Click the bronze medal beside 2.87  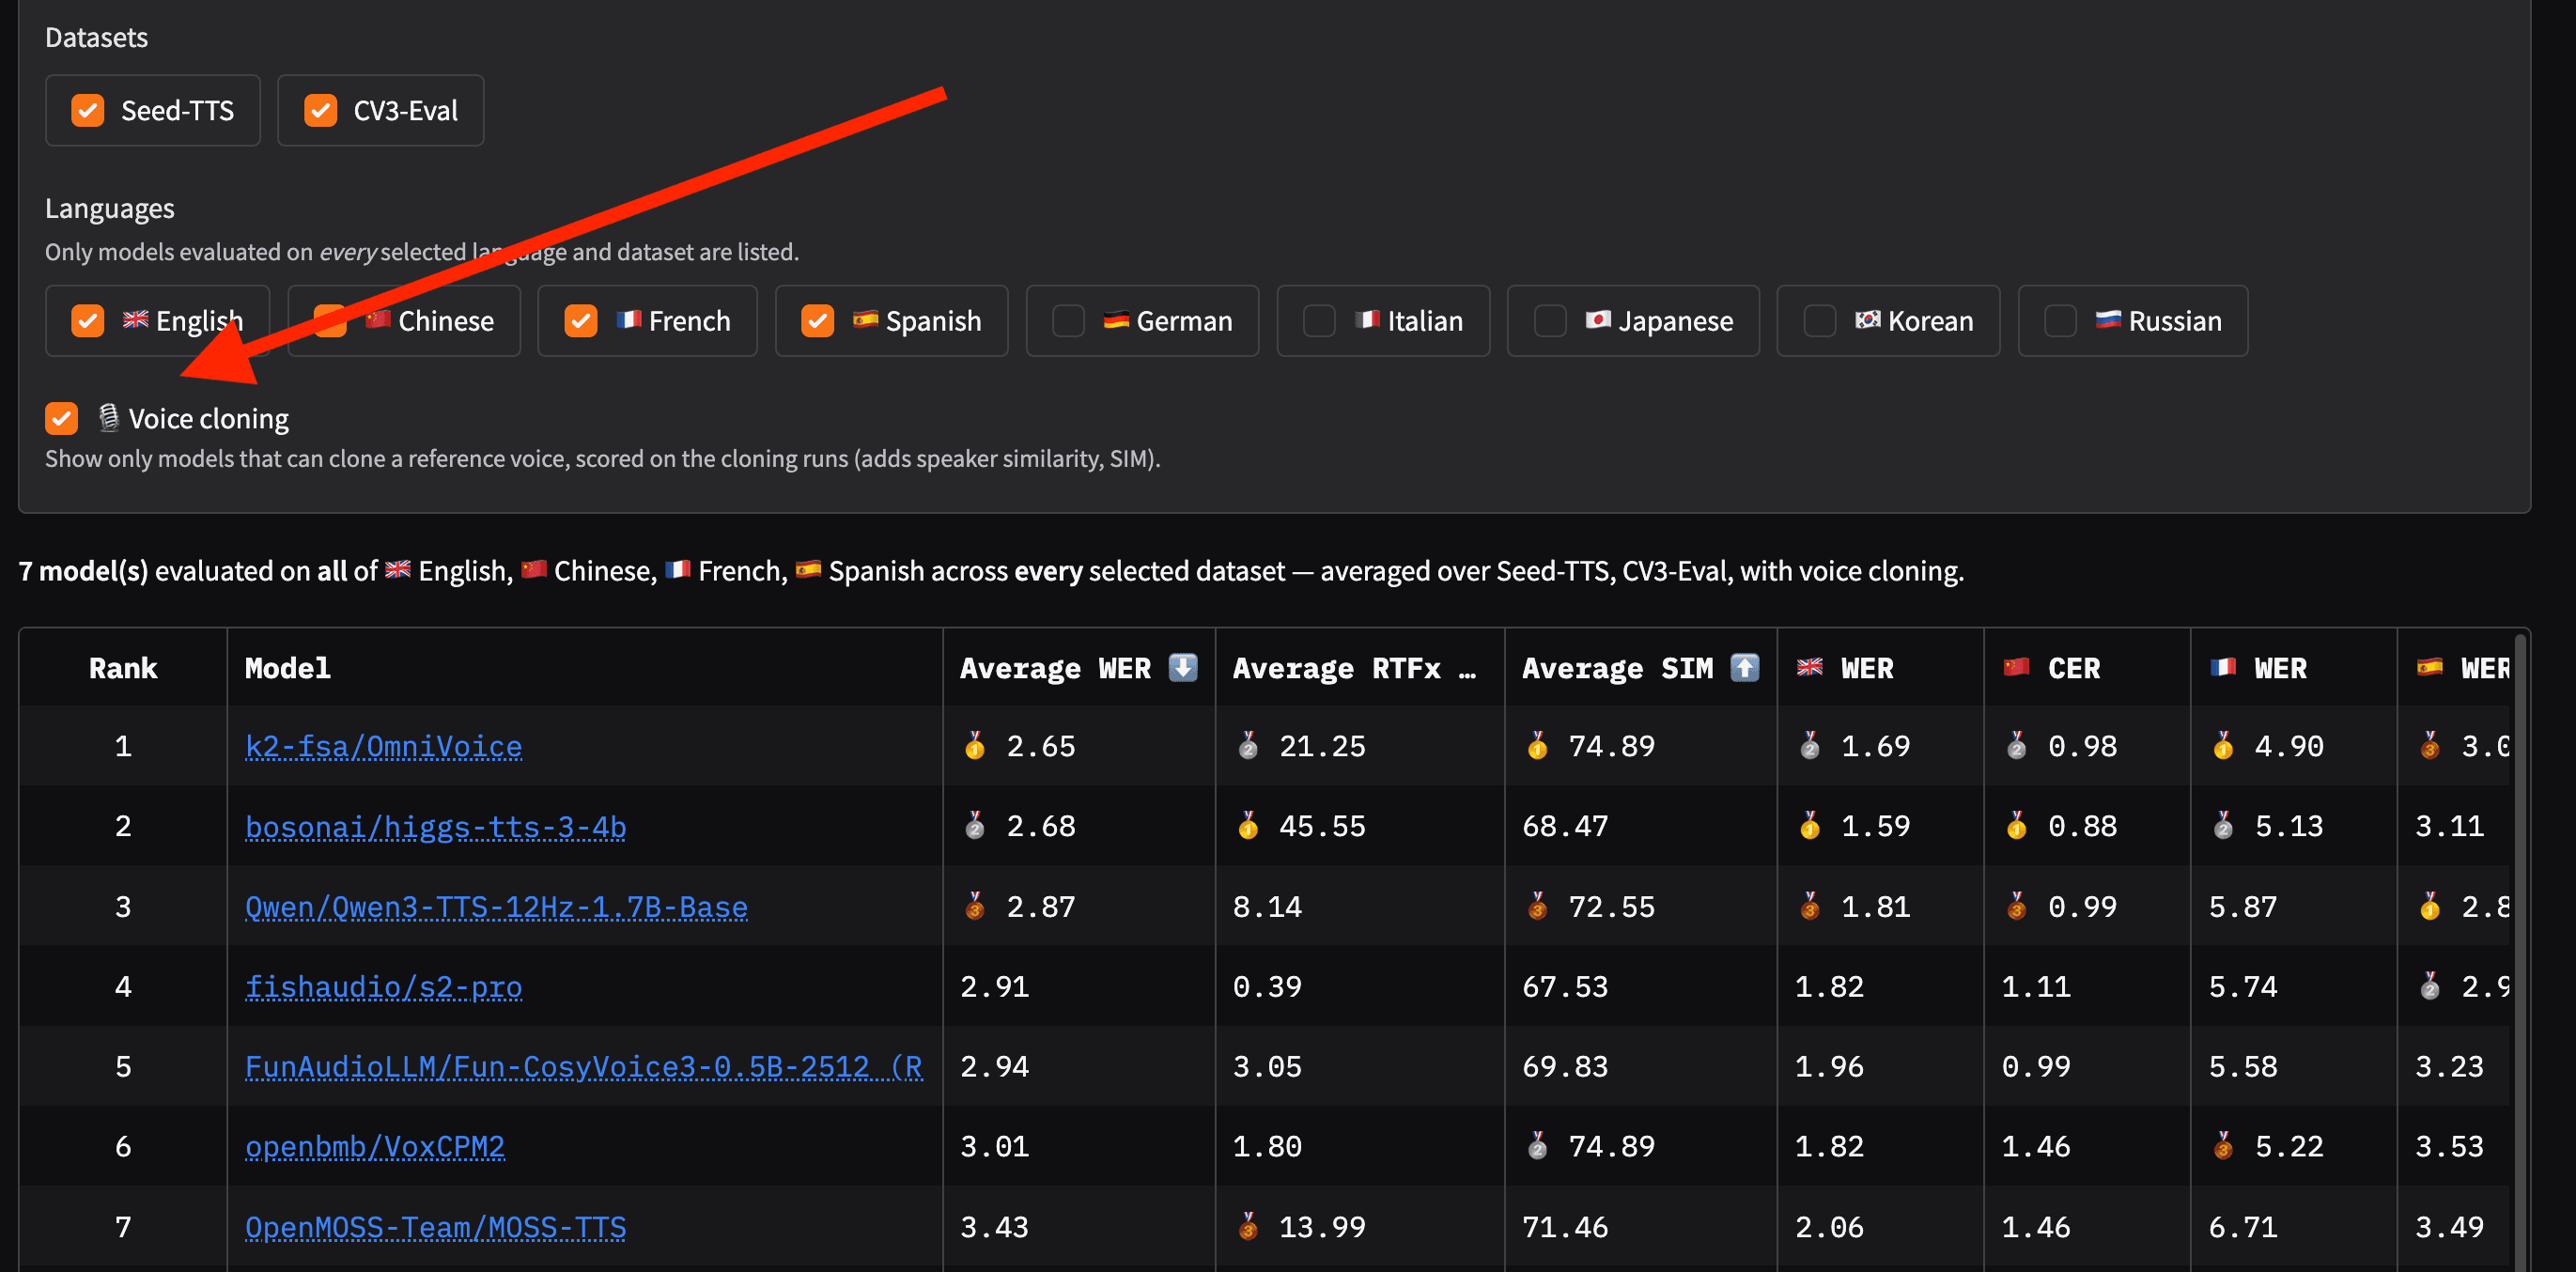pos(975,906)
